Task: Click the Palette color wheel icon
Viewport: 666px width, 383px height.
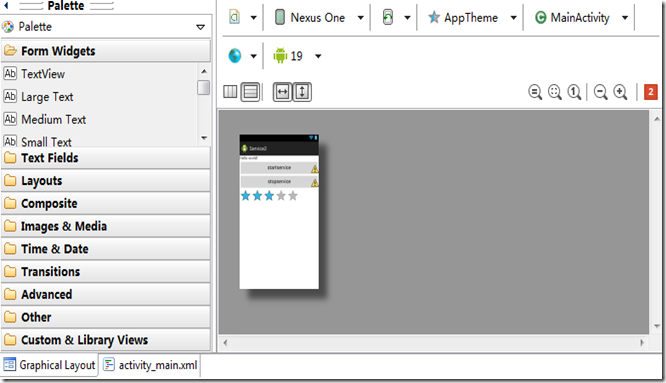Action: click(x=8, y=27)
